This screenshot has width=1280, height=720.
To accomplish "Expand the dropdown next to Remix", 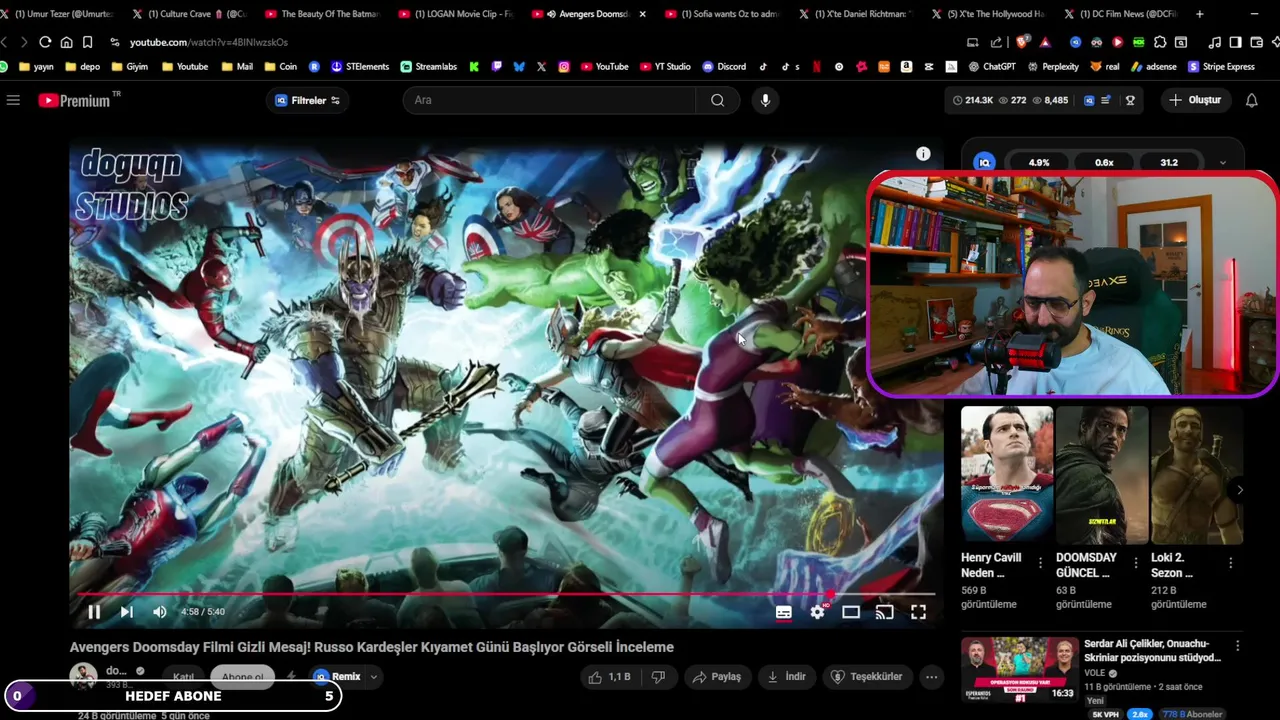I will 373,677.
